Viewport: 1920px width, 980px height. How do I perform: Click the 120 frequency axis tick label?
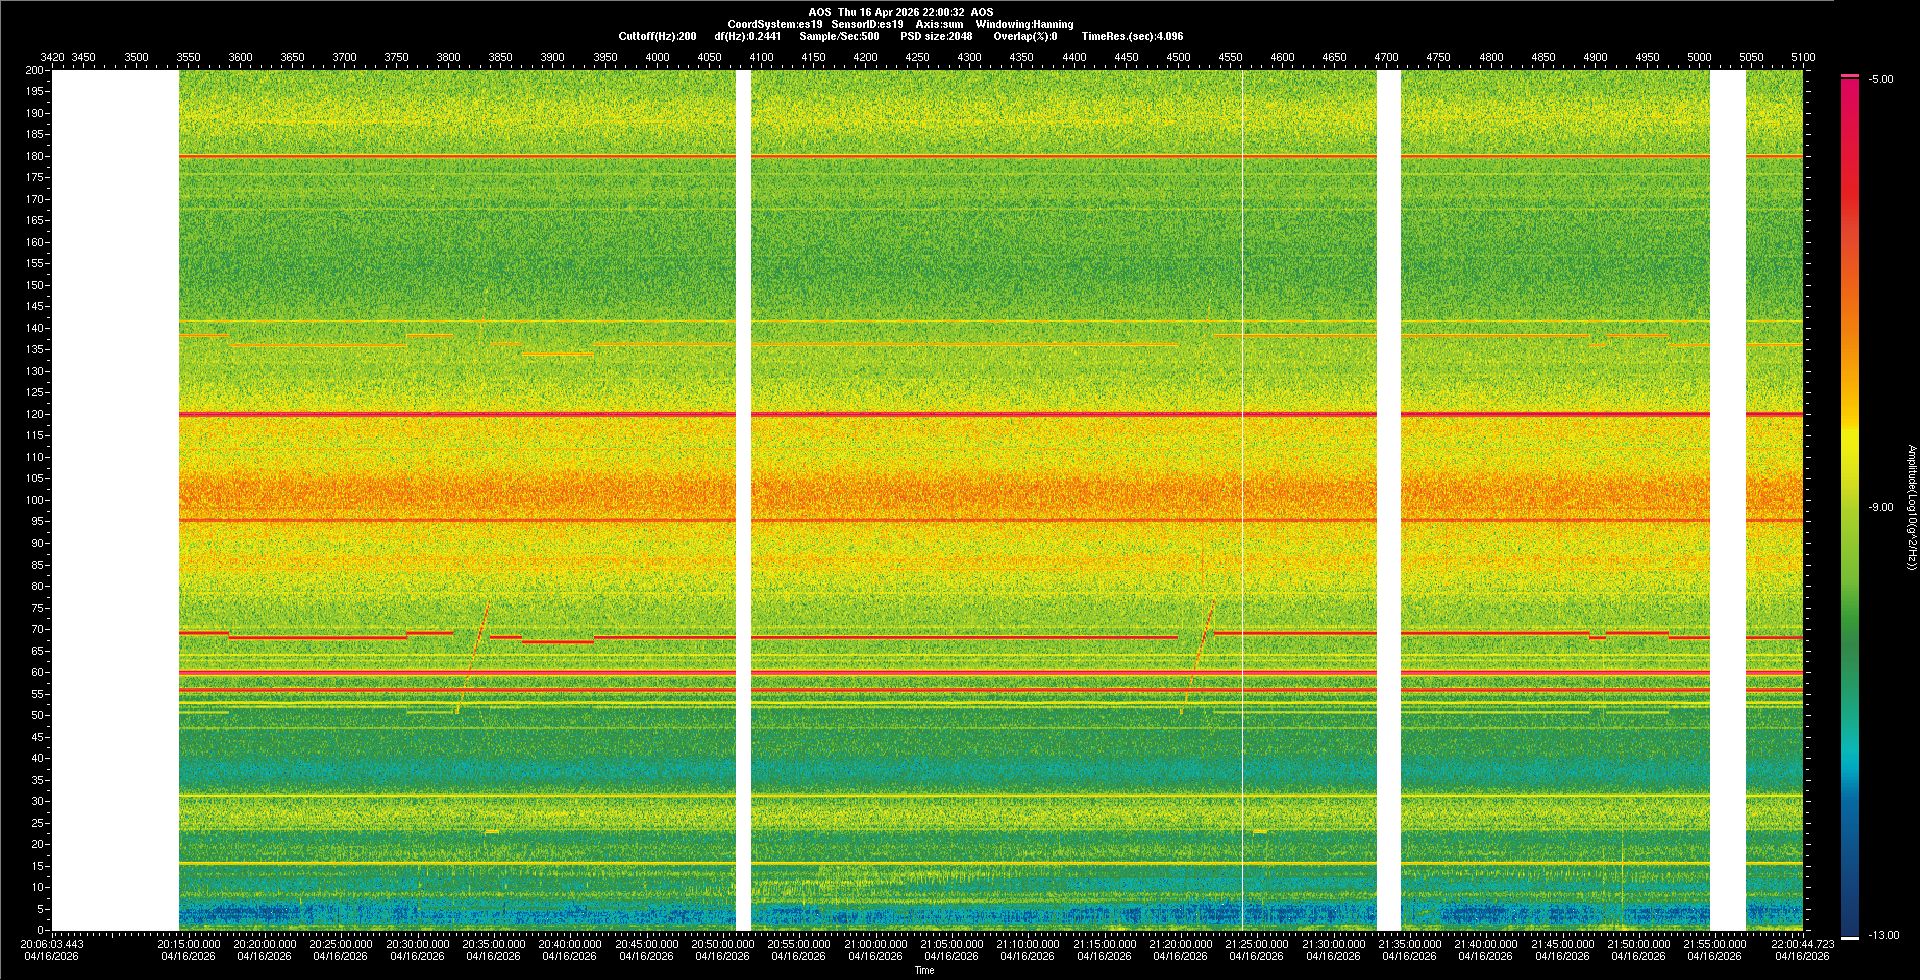pos(35,414)
